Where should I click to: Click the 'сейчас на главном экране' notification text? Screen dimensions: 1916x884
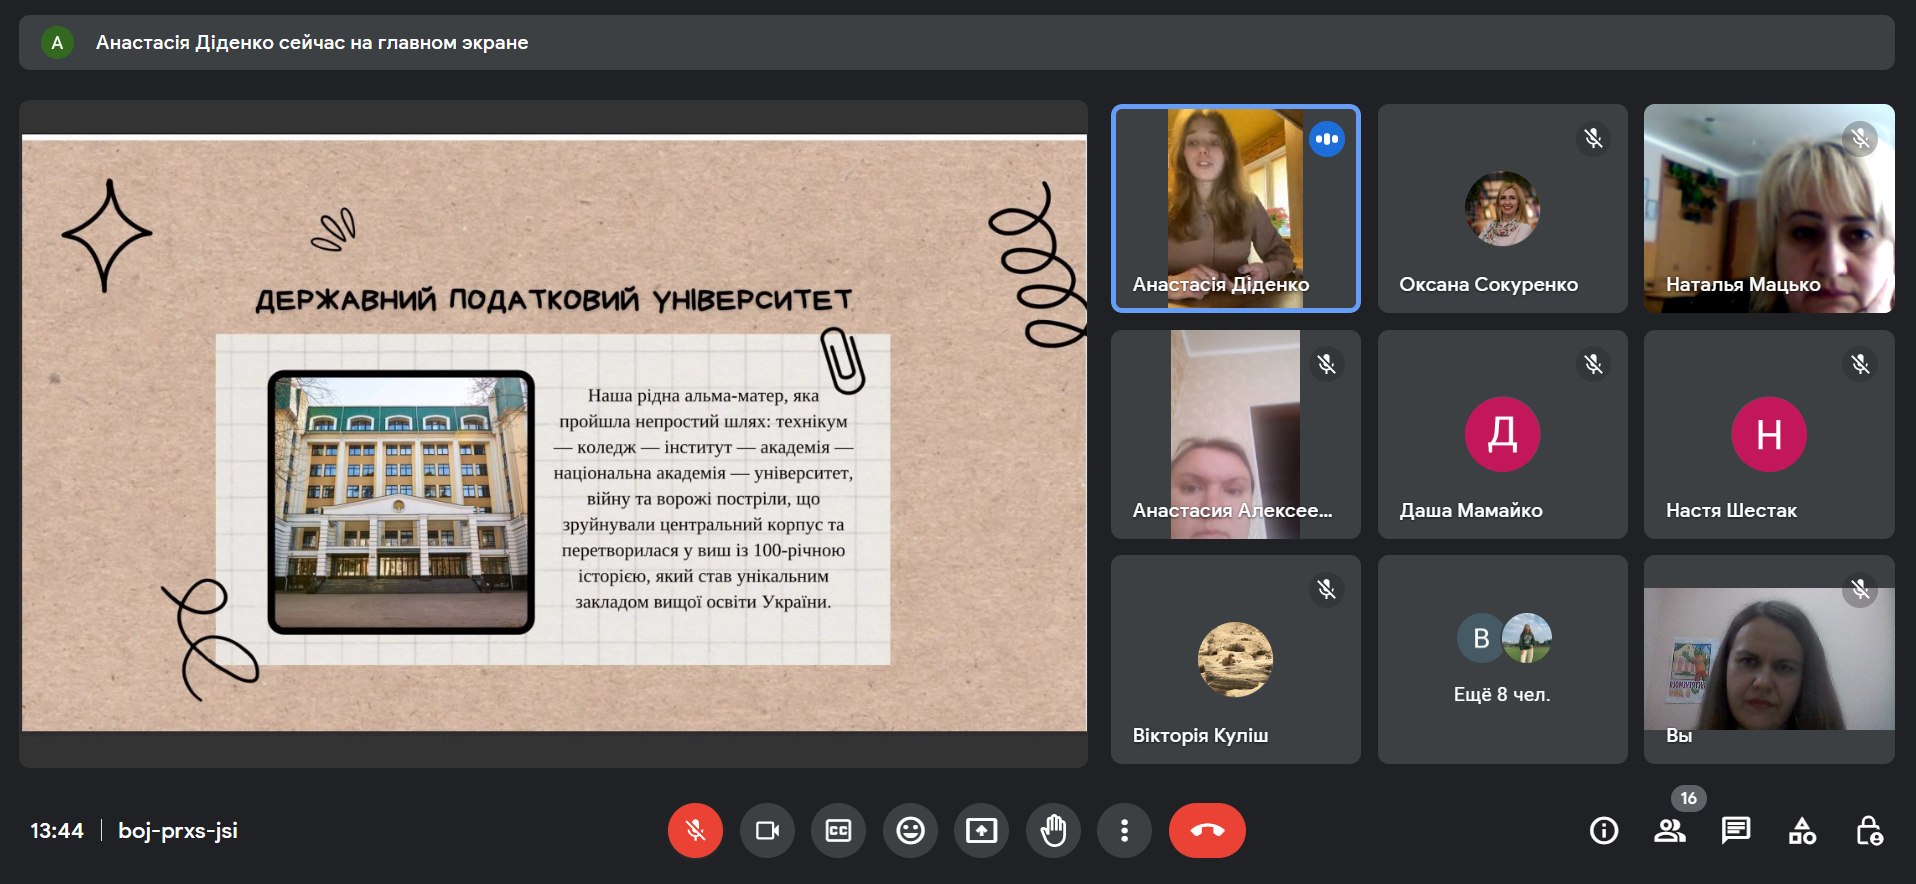tap(403, 43)
